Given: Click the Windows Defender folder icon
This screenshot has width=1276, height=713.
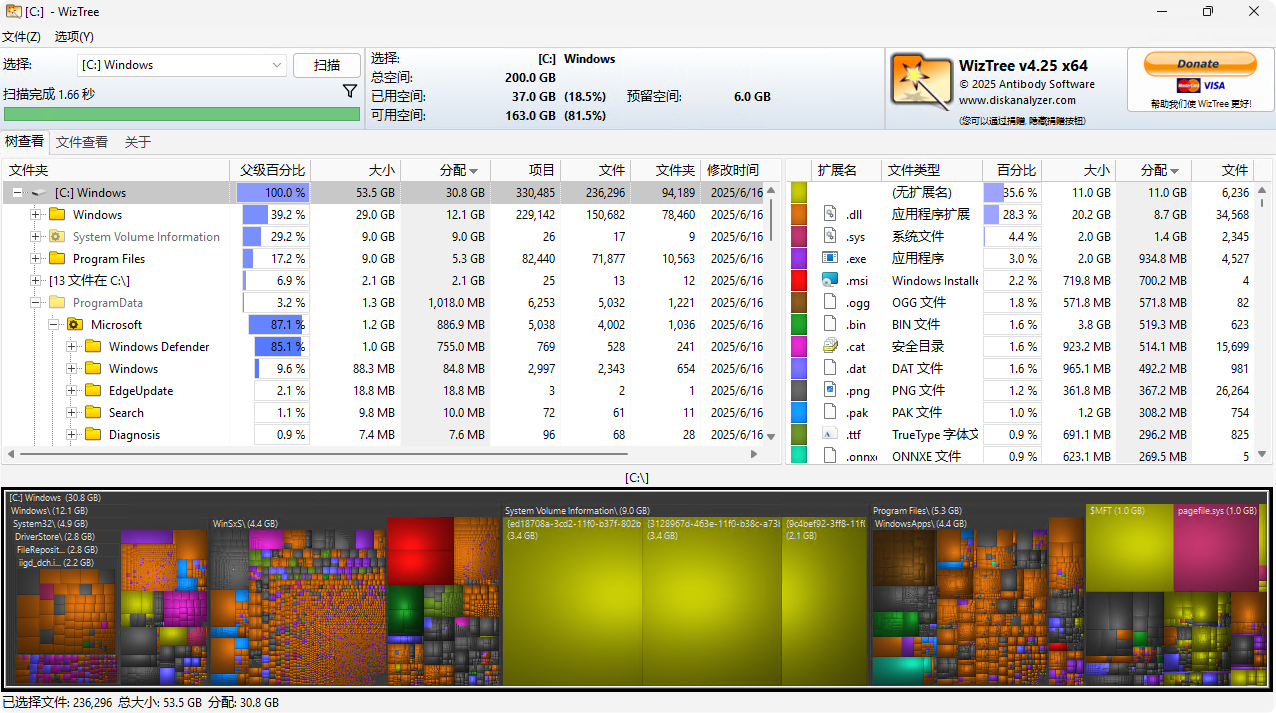Looking at the screenshot, I should 93,347.
